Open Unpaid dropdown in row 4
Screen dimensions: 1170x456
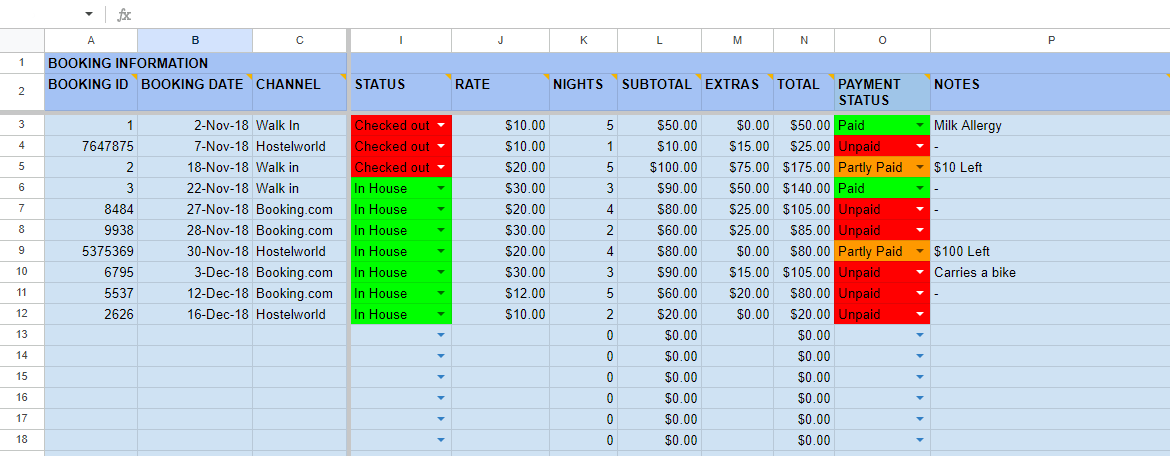tap(919, 146)
